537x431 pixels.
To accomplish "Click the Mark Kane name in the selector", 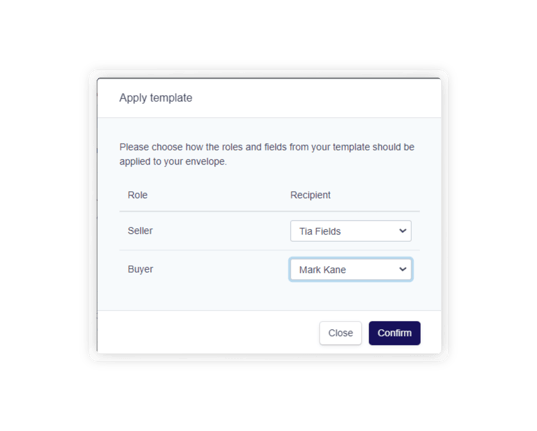I will point(323,270).
